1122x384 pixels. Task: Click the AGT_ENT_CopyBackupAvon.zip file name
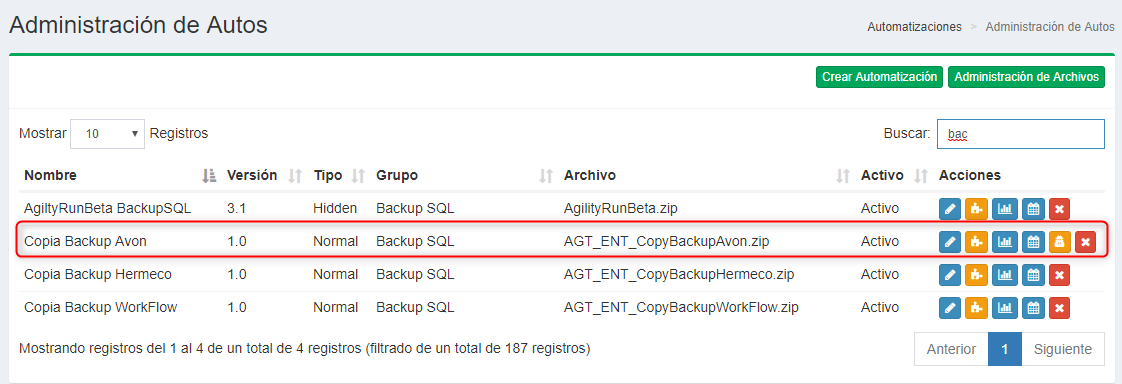coord(666,242)
